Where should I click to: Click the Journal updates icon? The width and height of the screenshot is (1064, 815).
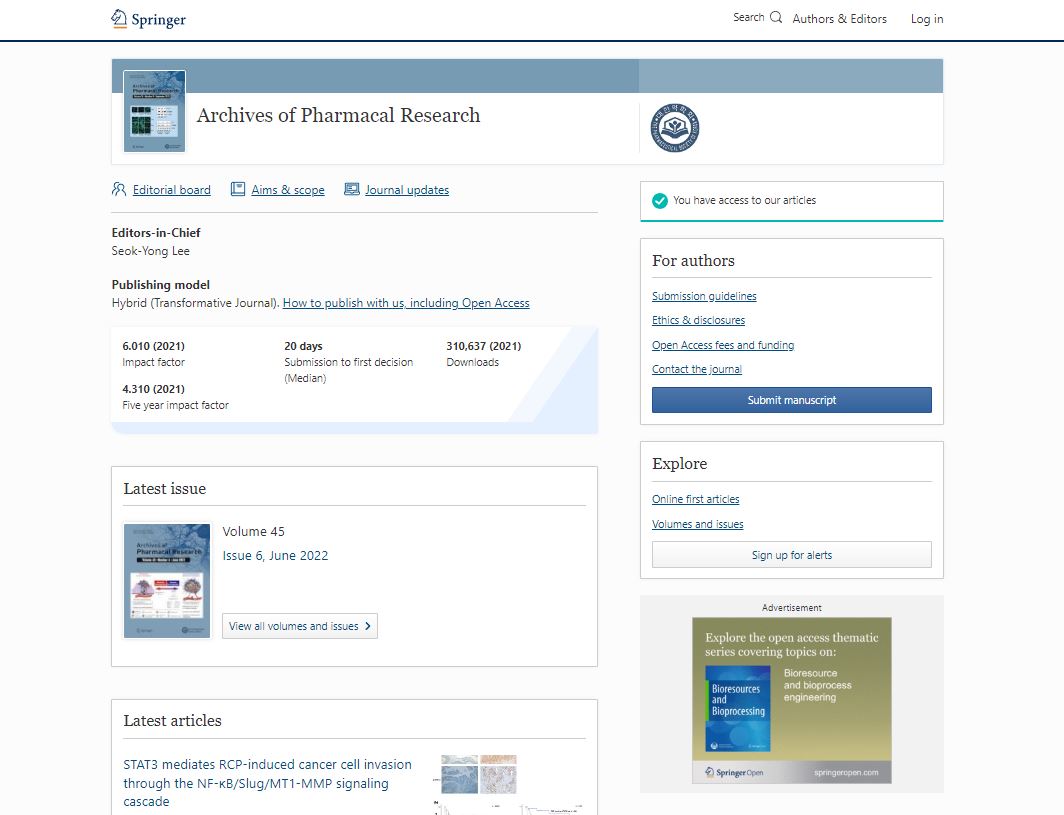[x=351, y=189]
